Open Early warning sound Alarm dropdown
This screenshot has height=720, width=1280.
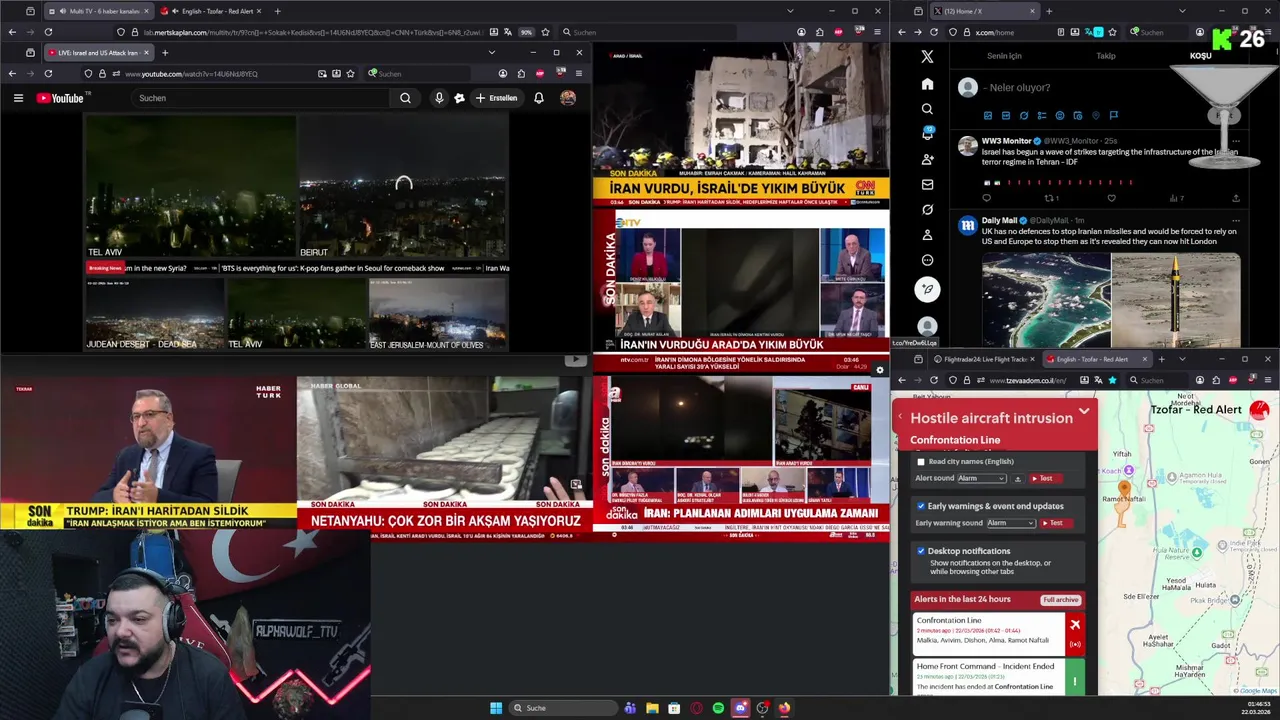(1010, 523)
